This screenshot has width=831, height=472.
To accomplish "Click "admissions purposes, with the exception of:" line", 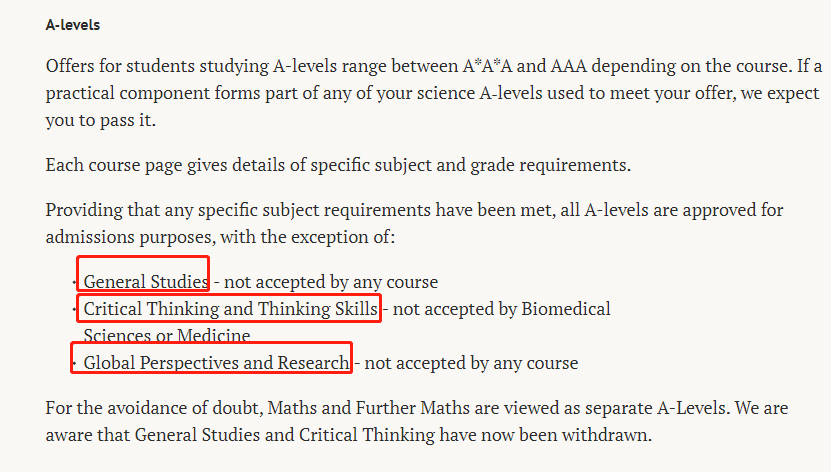I will point(220,237).
